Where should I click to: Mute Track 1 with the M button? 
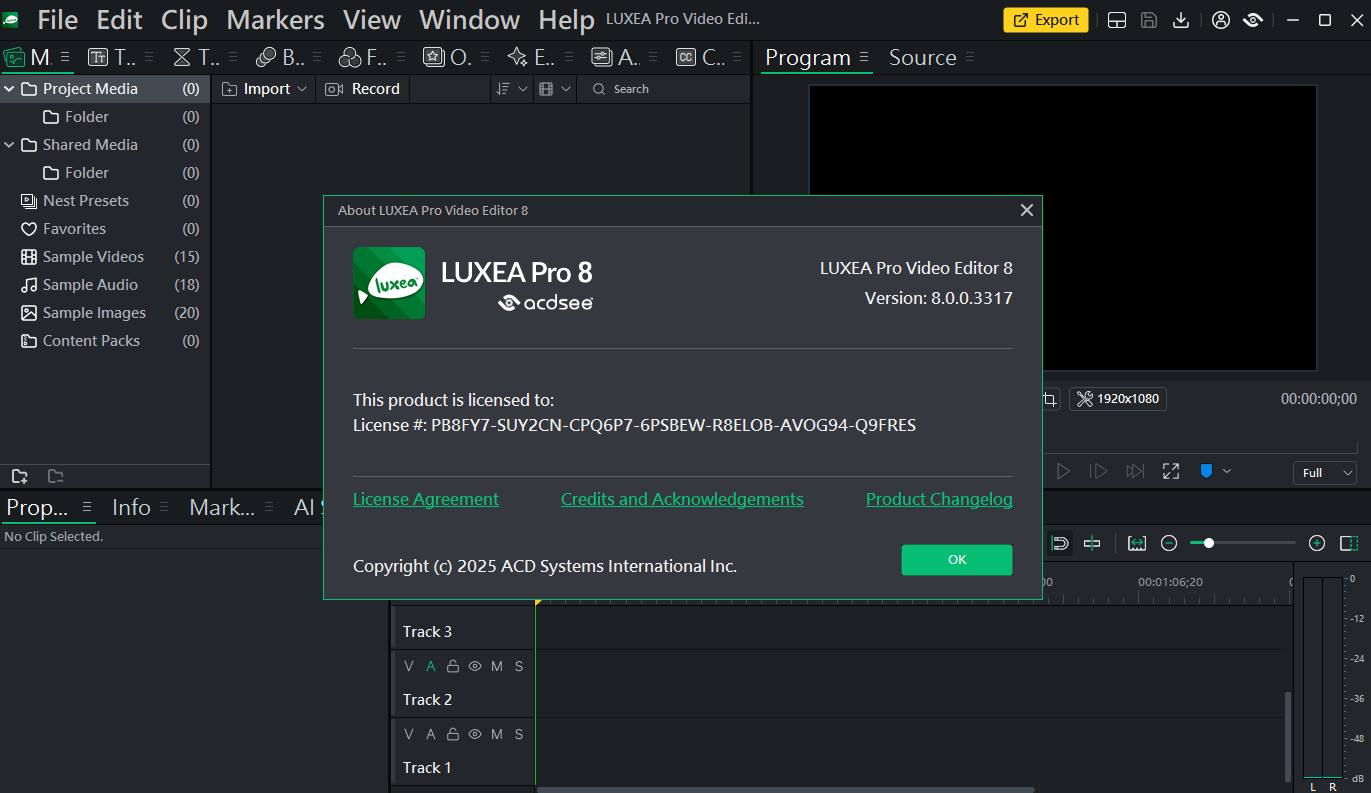point(497,734)
